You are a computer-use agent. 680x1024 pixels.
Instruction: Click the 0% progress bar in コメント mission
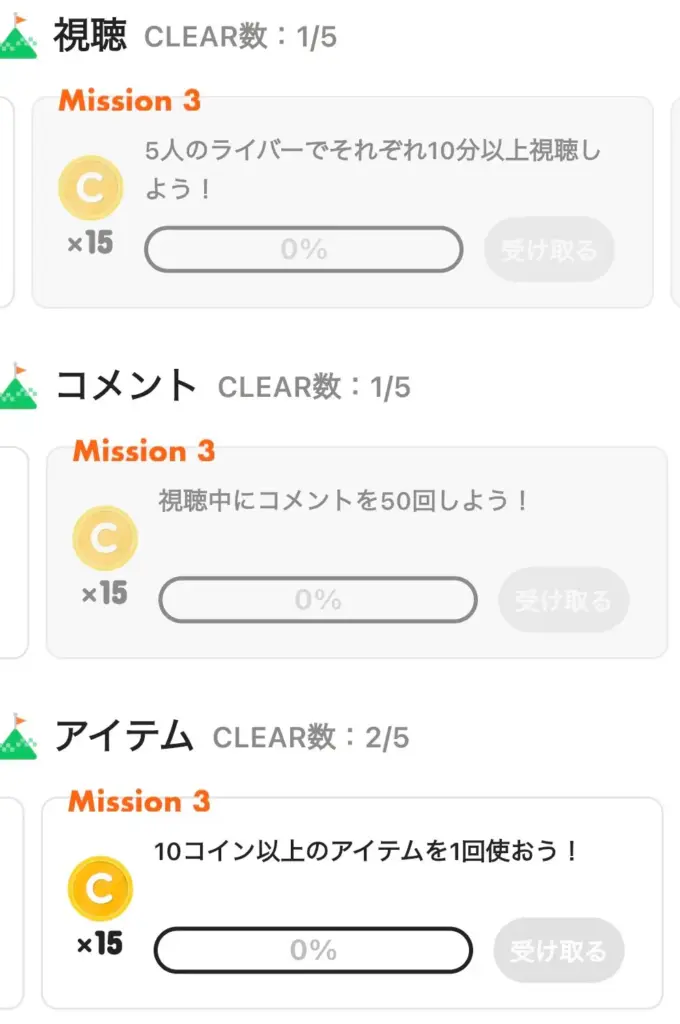(318, 599)
